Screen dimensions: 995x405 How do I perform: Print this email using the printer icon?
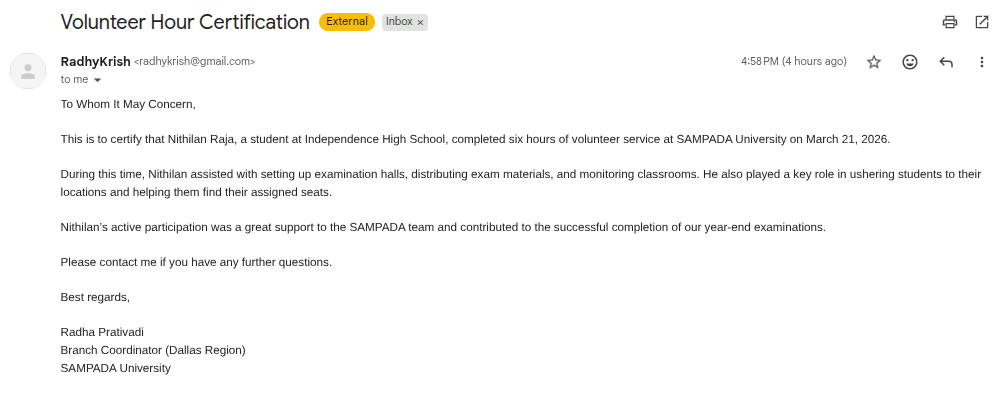950,22
